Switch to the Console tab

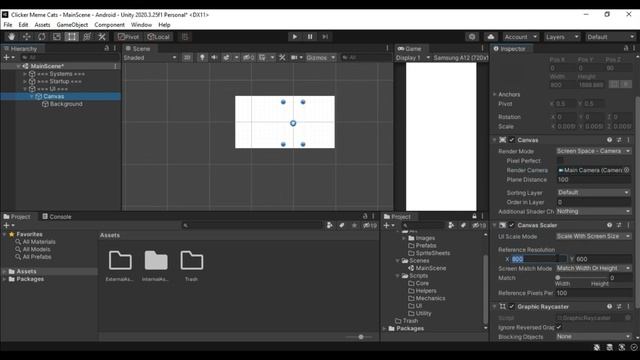[x=57, y=217]
